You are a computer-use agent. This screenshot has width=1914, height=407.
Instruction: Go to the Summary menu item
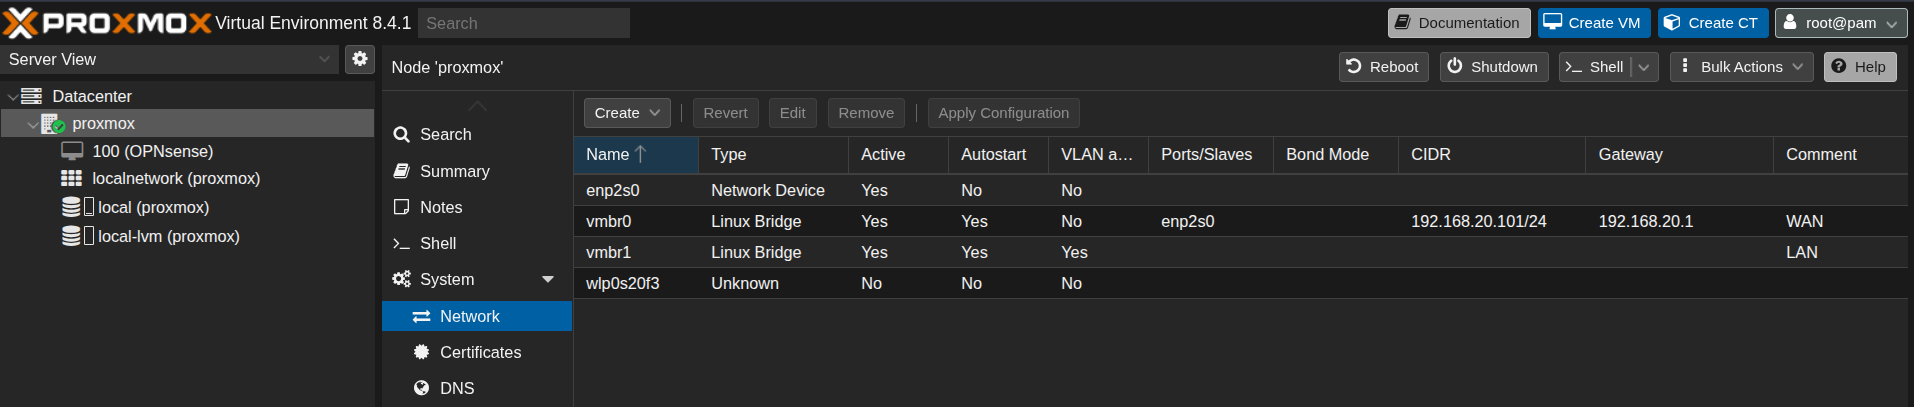tap(454, 171)
